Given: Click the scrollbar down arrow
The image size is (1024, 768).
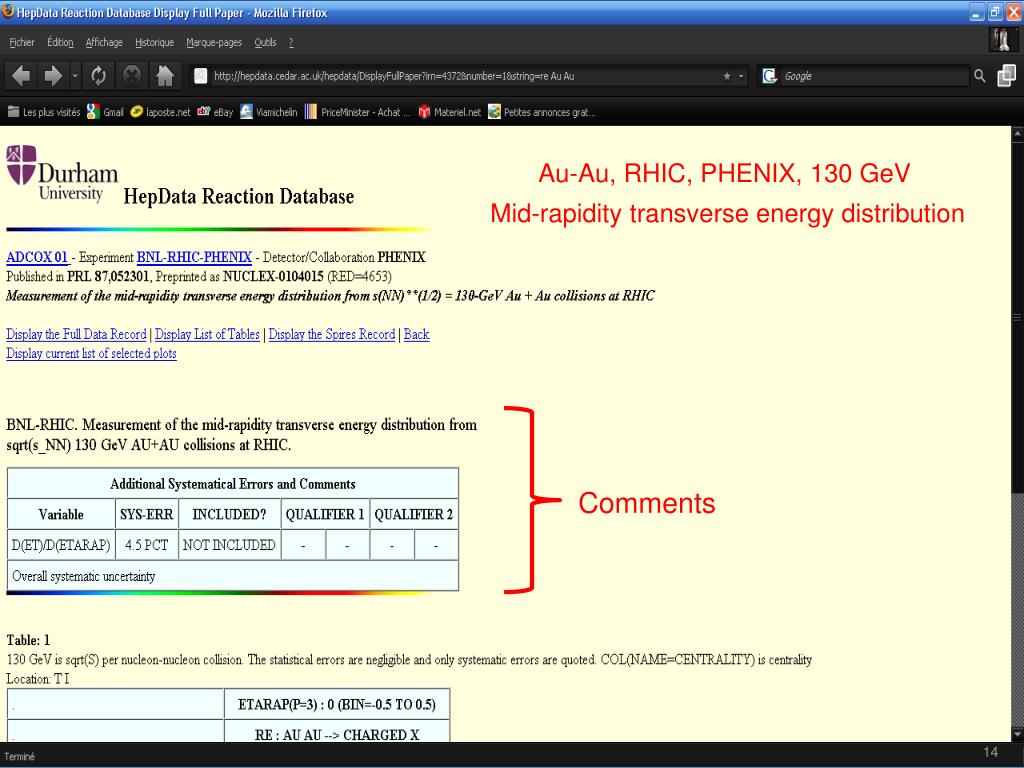Looking at the screenshot, I should [x=1017, y=733].
